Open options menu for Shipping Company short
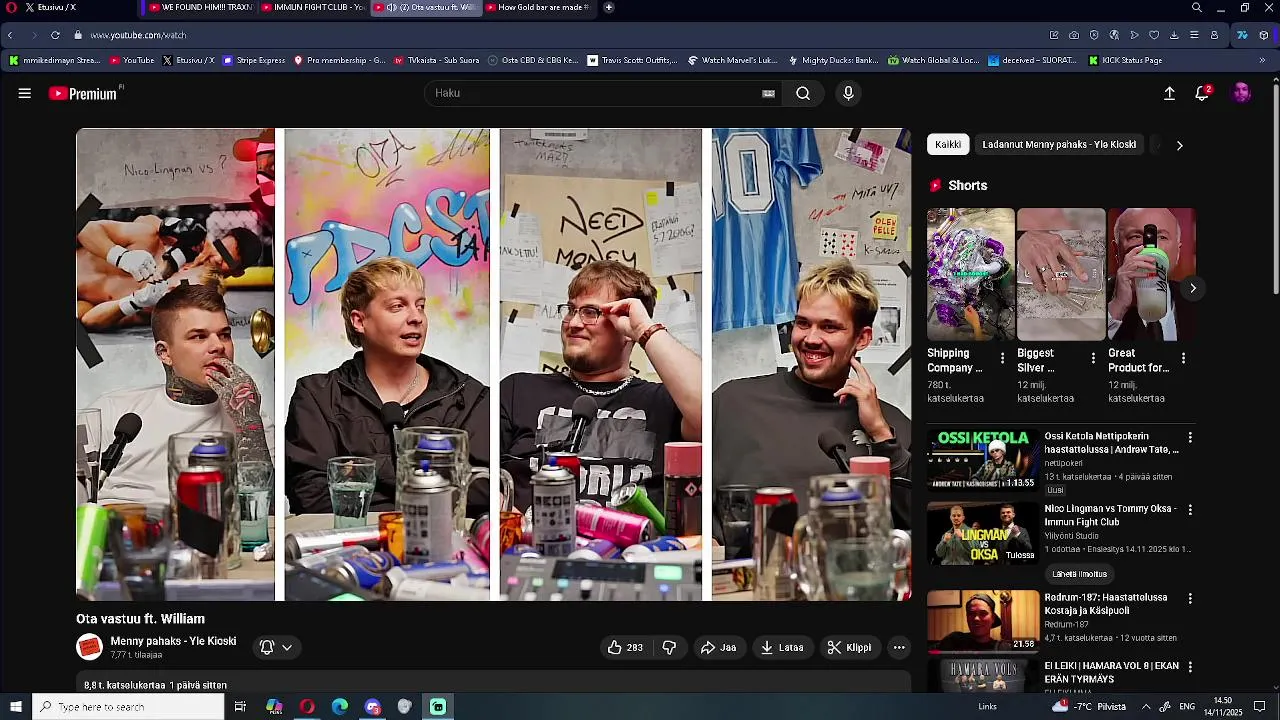This screenshot has height=720, width=1280. click(x=1002, y=358)
